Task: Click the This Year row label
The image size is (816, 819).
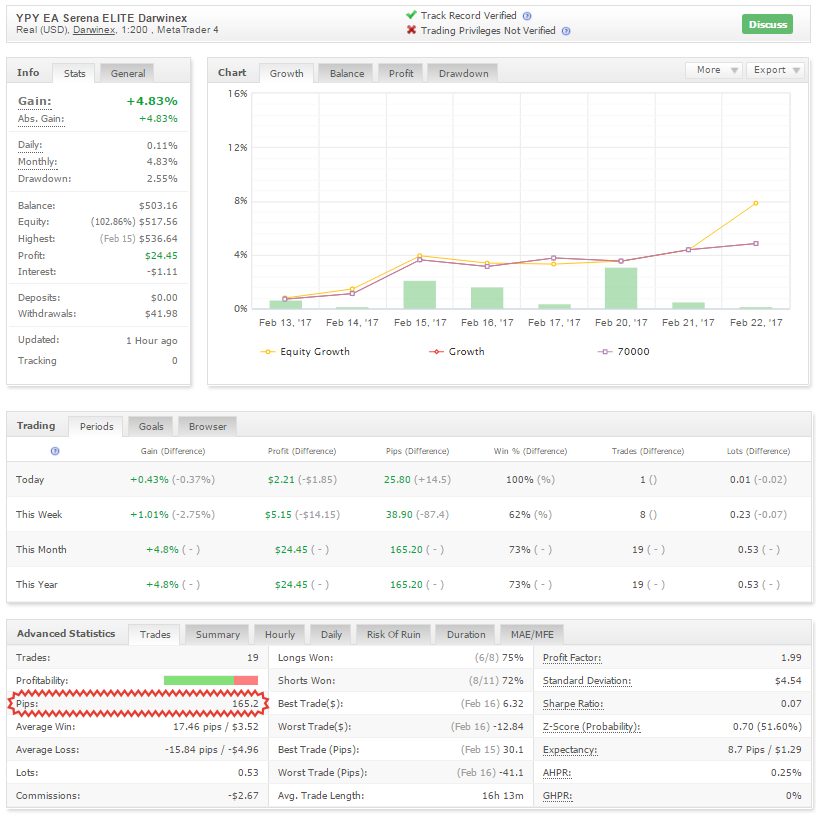Action: click(x=37, y=585)
